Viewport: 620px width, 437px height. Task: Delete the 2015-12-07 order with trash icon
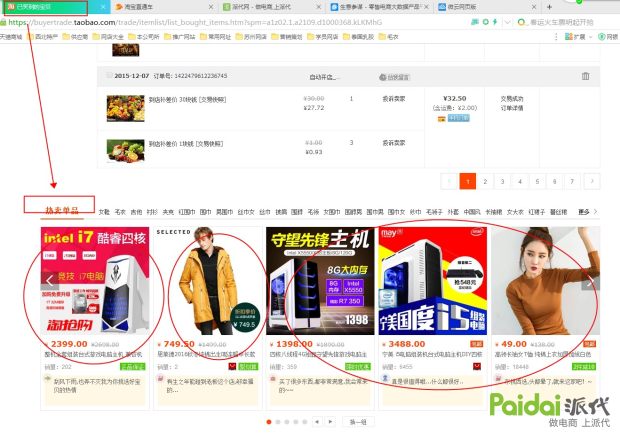(585, 76)
